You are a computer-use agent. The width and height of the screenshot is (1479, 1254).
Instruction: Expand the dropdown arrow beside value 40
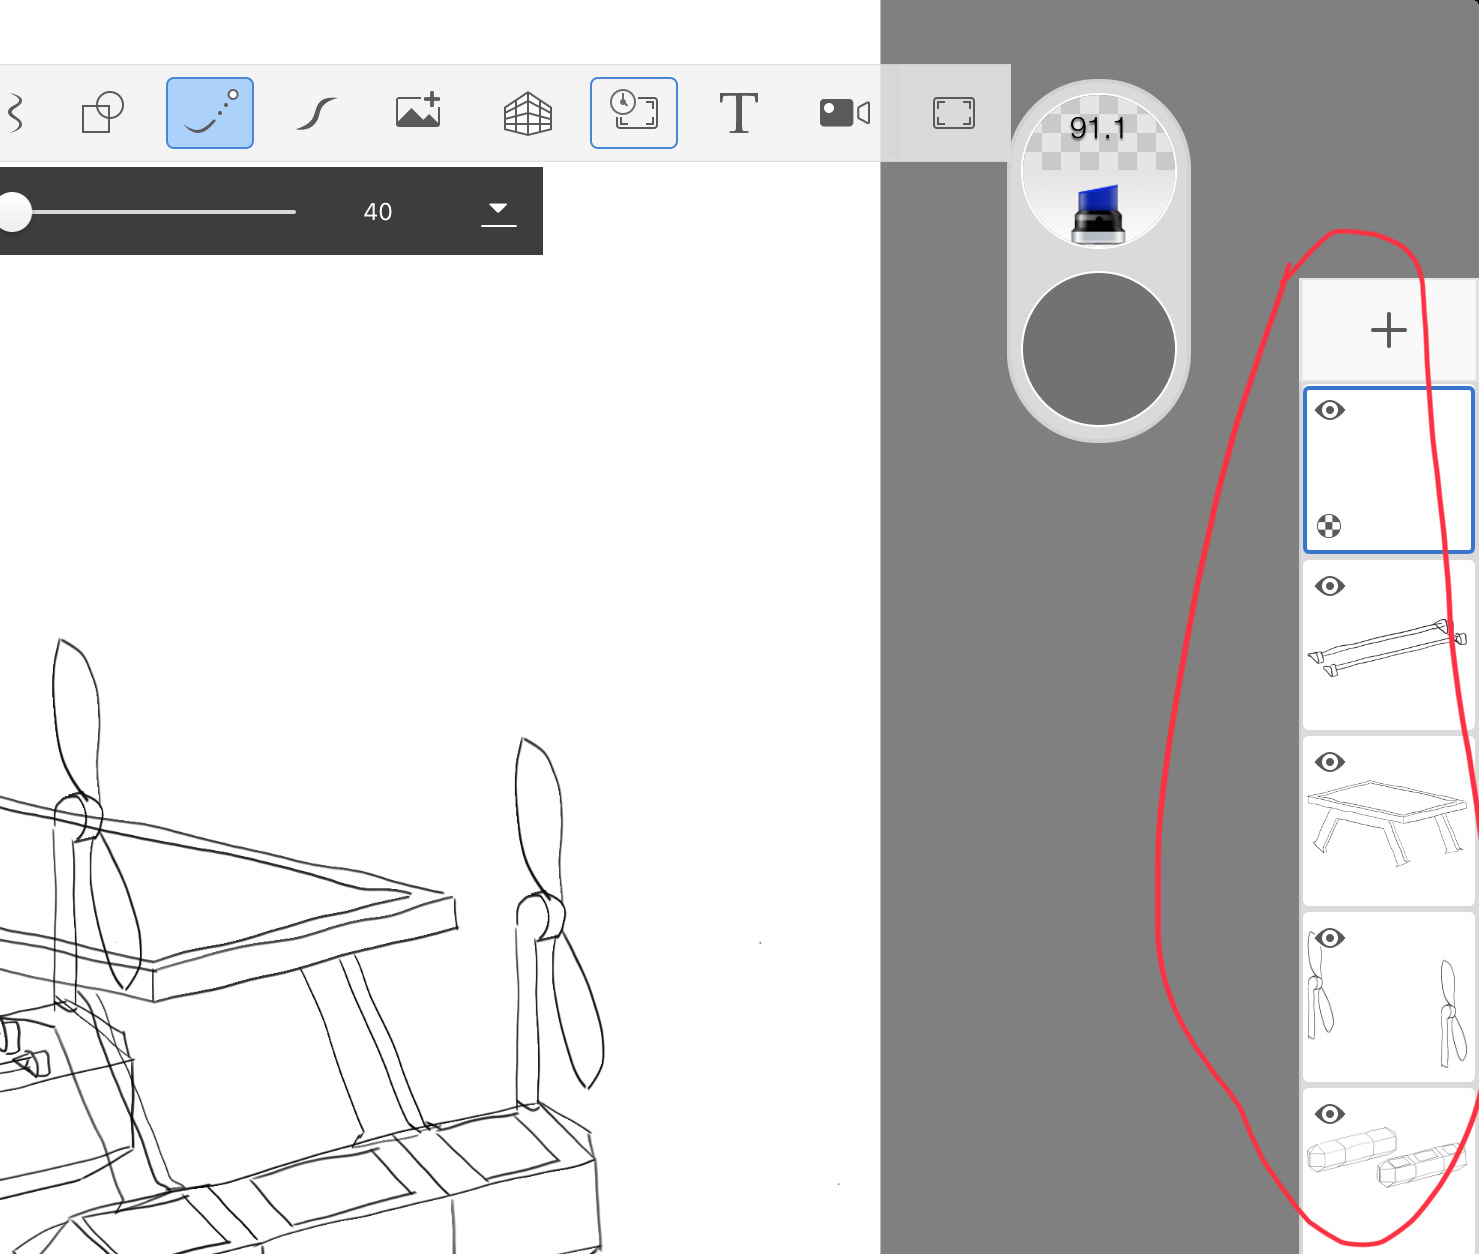[498, 212]
